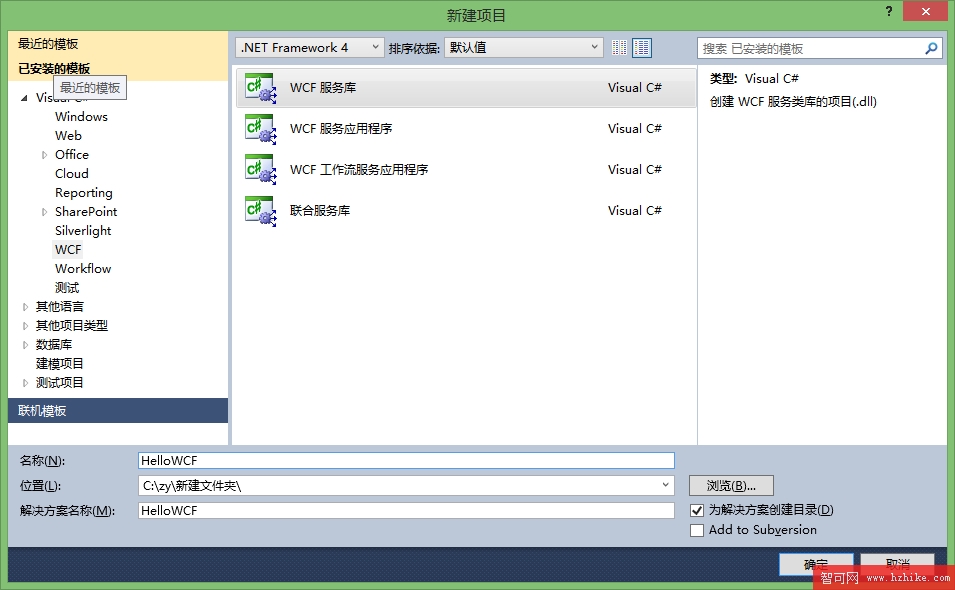Switch to small icons view
This screenshot has width=955, height=590.
pos(619,47)
